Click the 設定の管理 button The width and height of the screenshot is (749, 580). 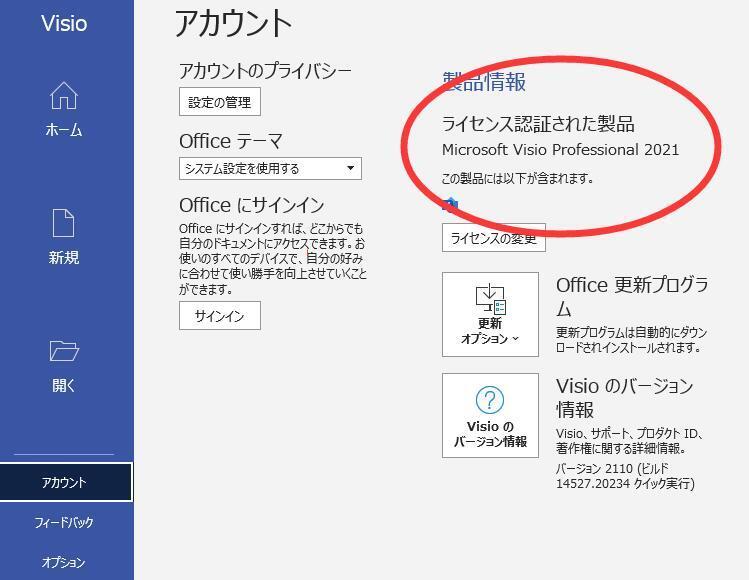click(220, 102)
